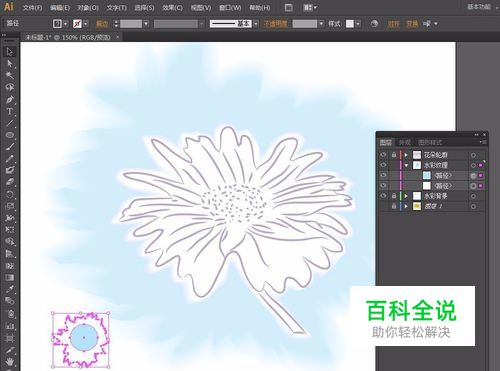Select the Blend tool
This screenshot has width=500, height=371.
[10, 301]
